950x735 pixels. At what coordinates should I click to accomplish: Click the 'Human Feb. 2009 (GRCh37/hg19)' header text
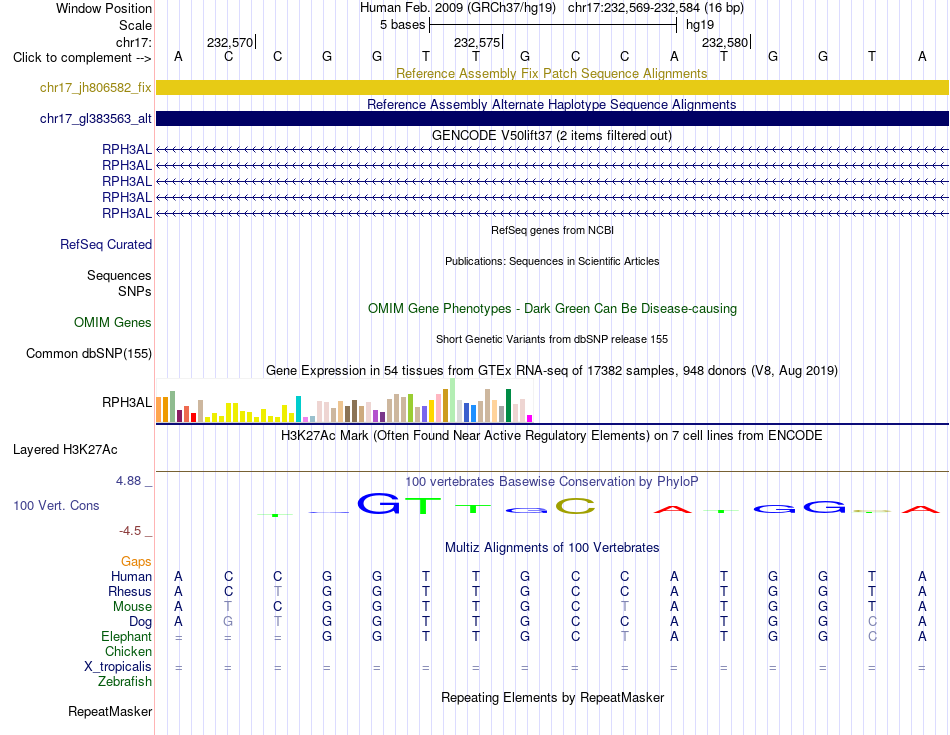tap(458, 8)
